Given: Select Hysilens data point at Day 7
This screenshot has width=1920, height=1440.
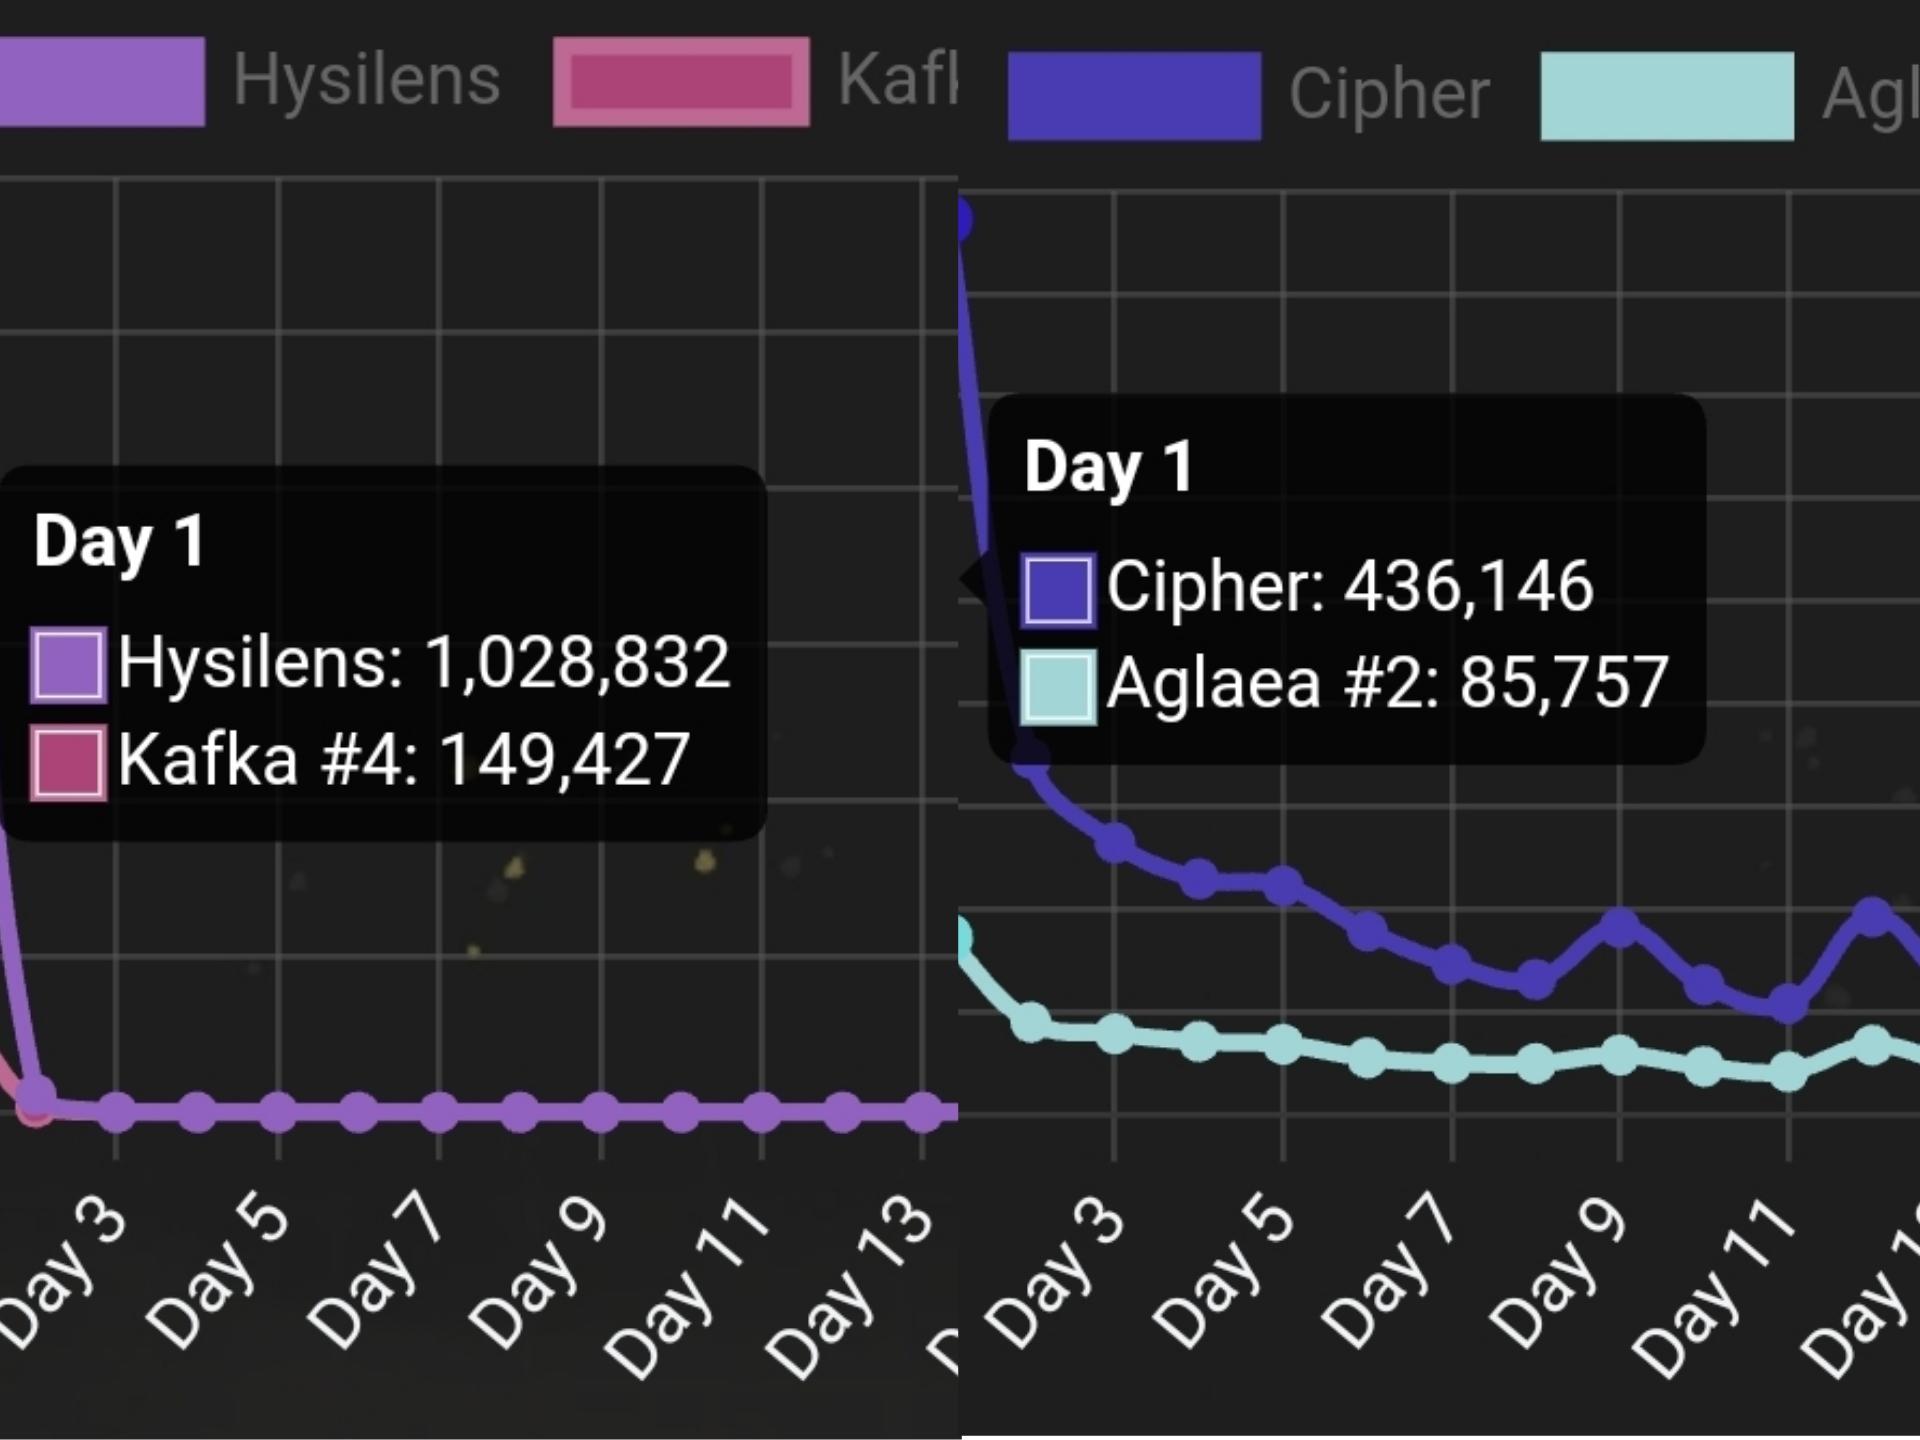Looking at the screenshot, I should point(438,1112).
